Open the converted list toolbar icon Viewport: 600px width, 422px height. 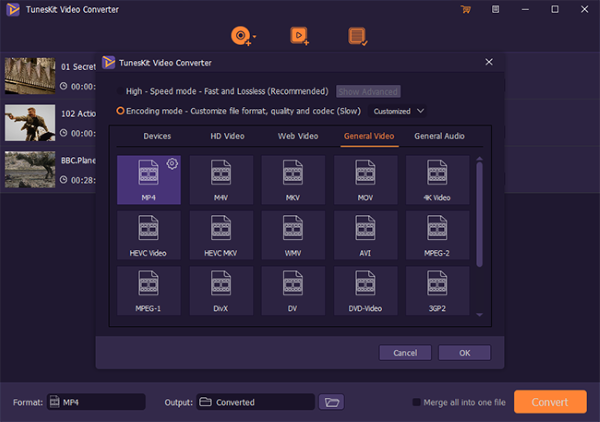coord(357,36)
